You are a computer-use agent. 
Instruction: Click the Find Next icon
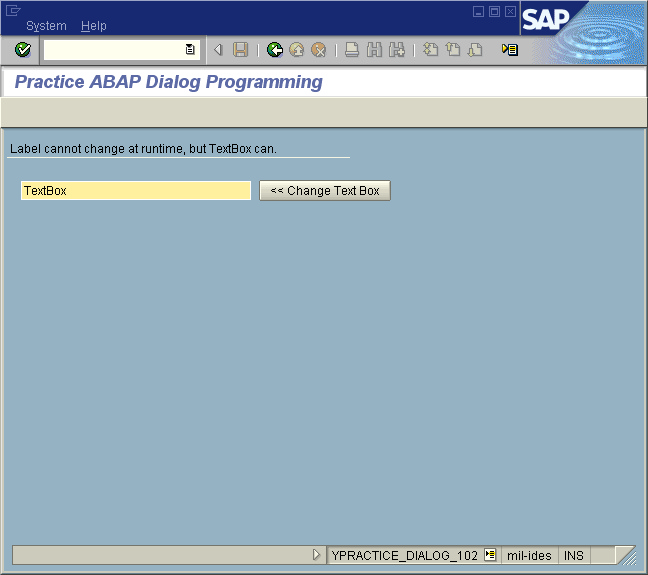click(397, 50)
